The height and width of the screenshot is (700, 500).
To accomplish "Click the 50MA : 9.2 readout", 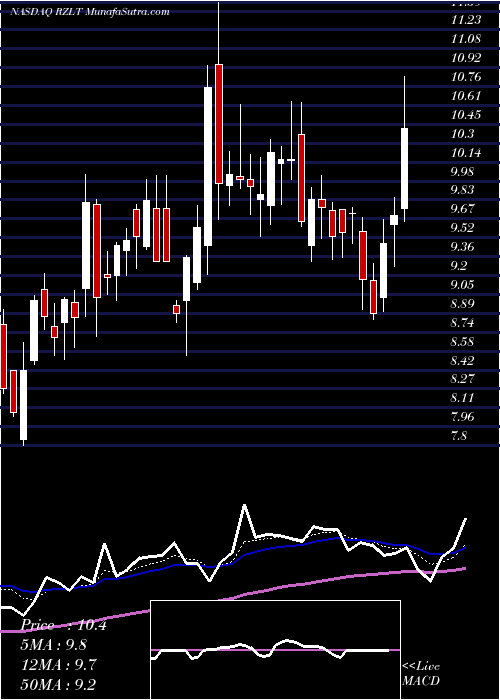I will coord(57,684).
